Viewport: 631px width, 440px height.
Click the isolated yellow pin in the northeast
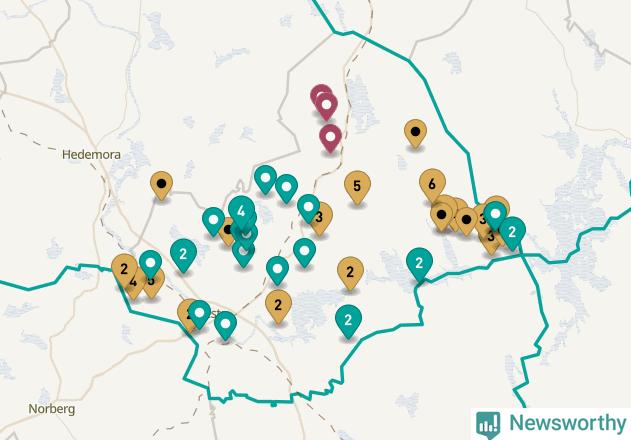pos(415,132)
